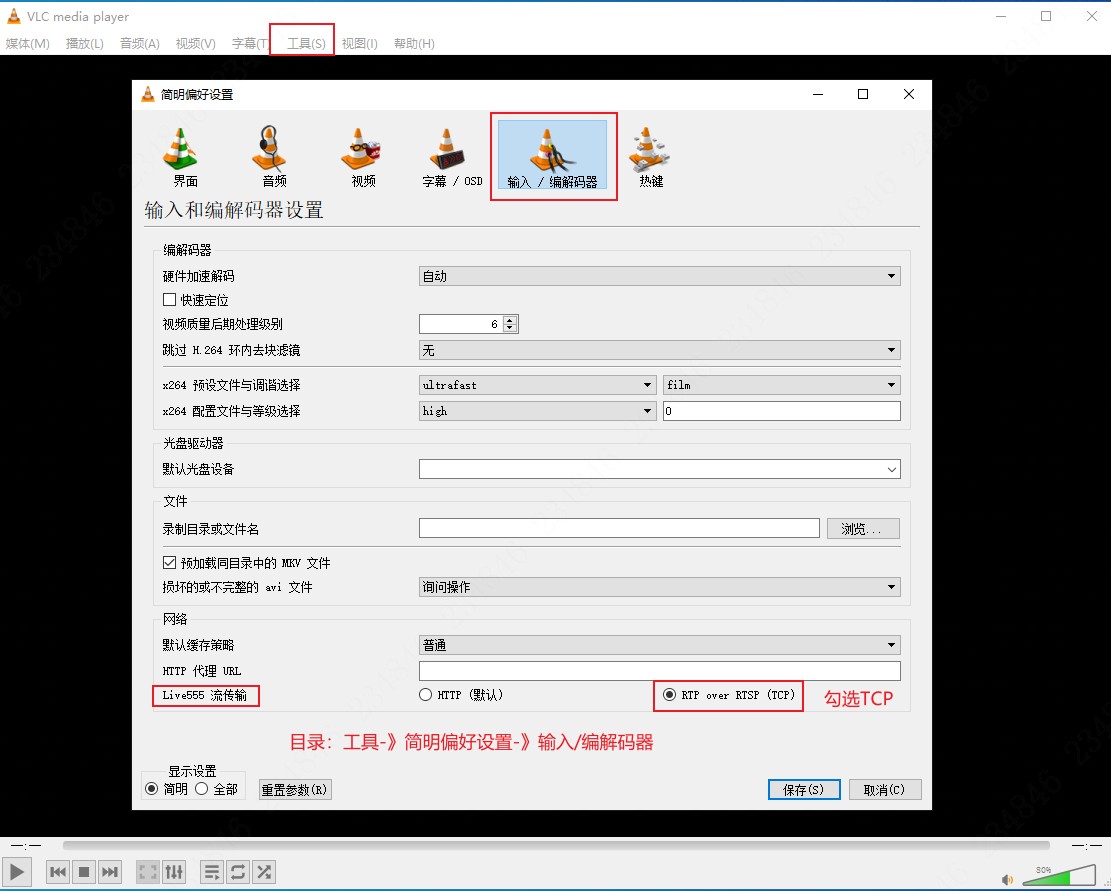Select the 输入 / 编解码器 preferences category
The image size is (1111, 891).
553,156
